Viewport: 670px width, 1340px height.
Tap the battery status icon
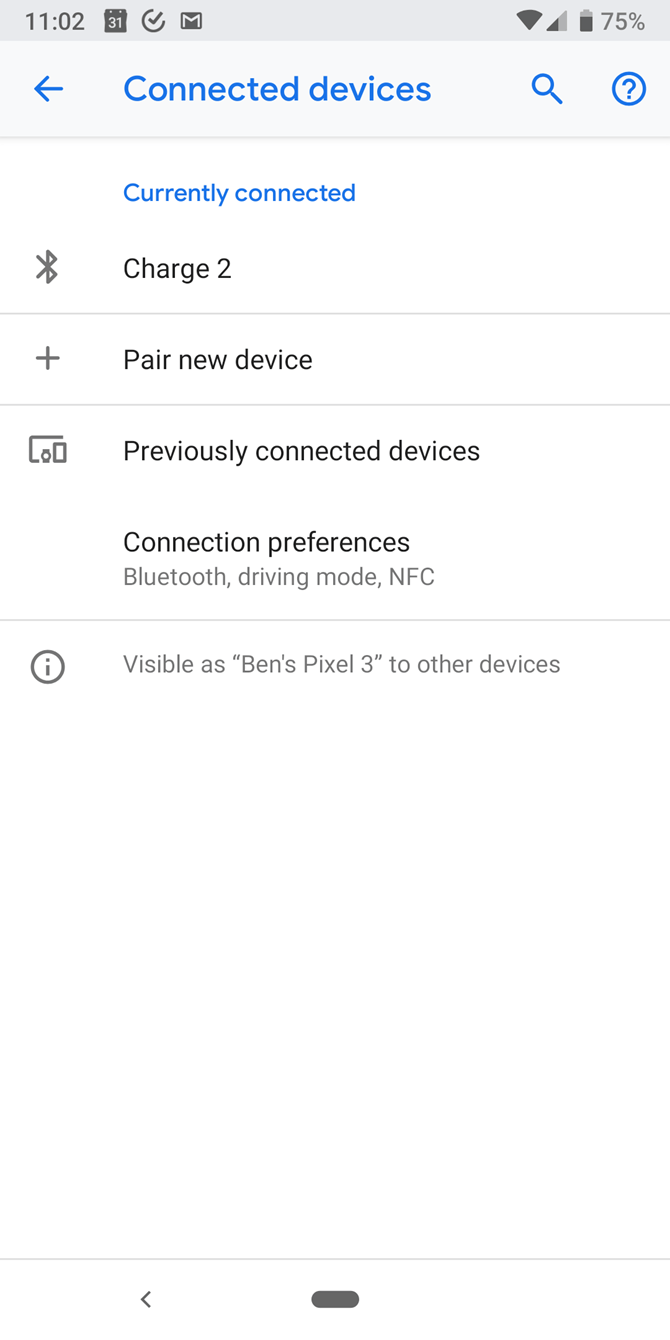(x=586, y=21)
